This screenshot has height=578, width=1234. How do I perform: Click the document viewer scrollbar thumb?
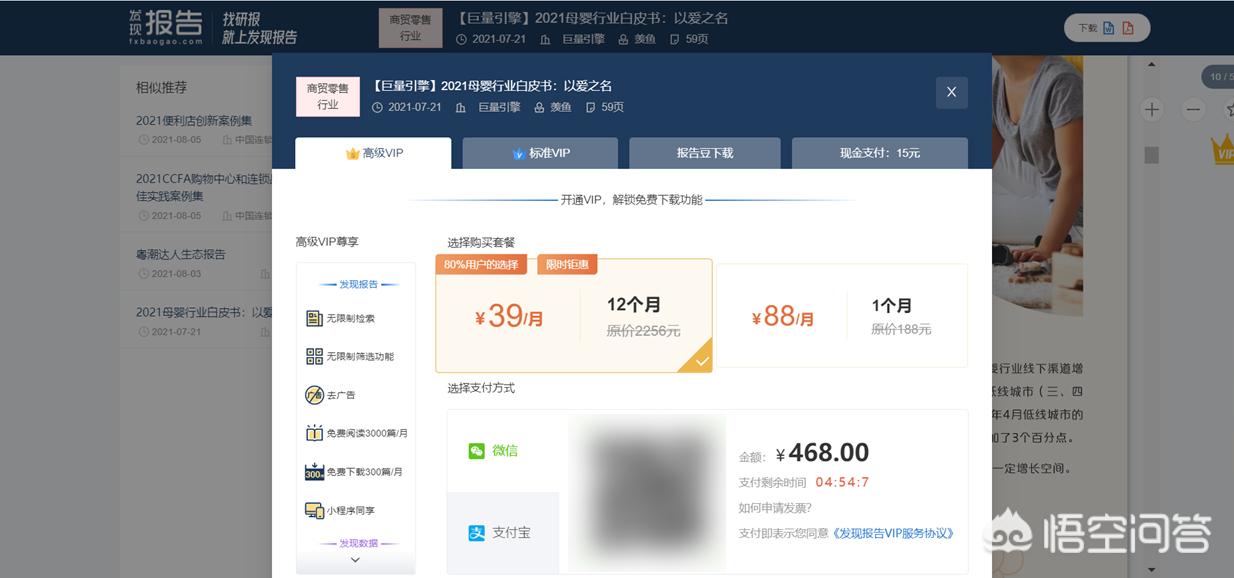tap(1151, 155)
